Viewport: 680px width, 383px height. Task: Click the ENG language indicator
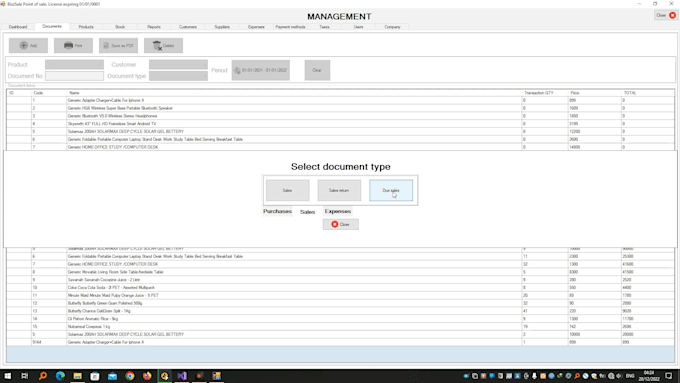coord(630,376)
